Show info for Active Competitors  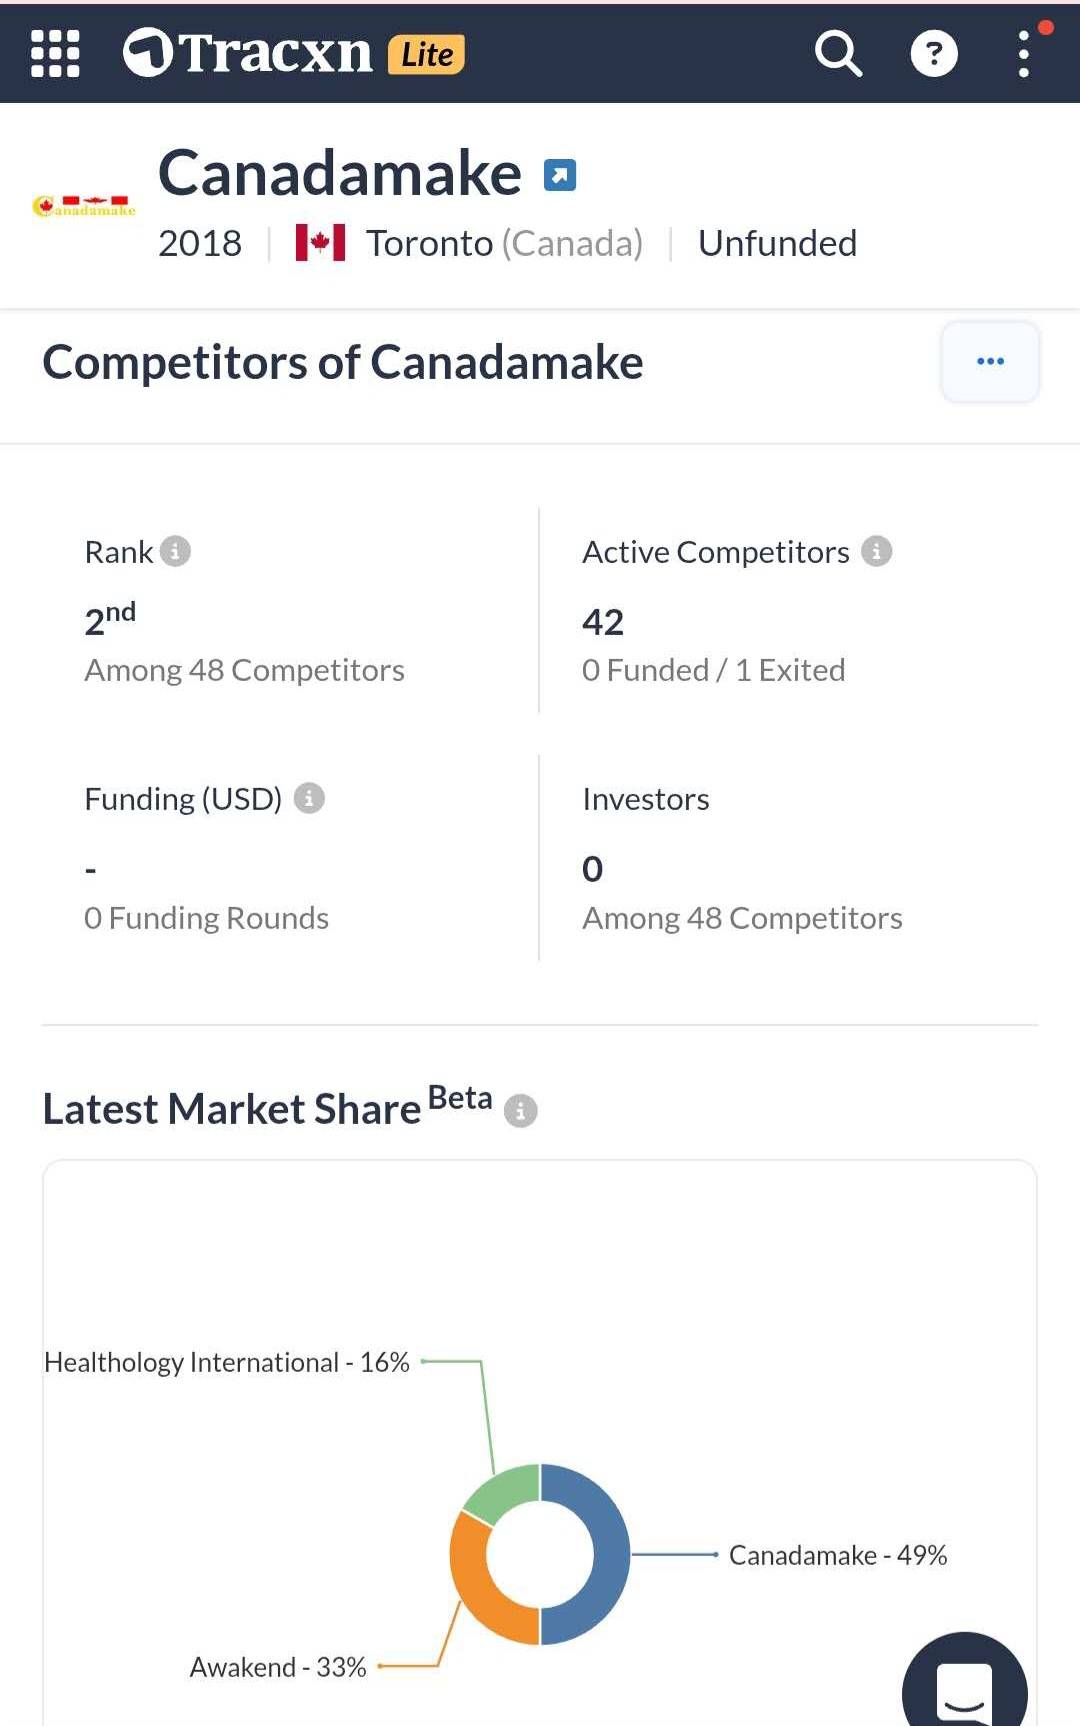(x=876, y=551)
